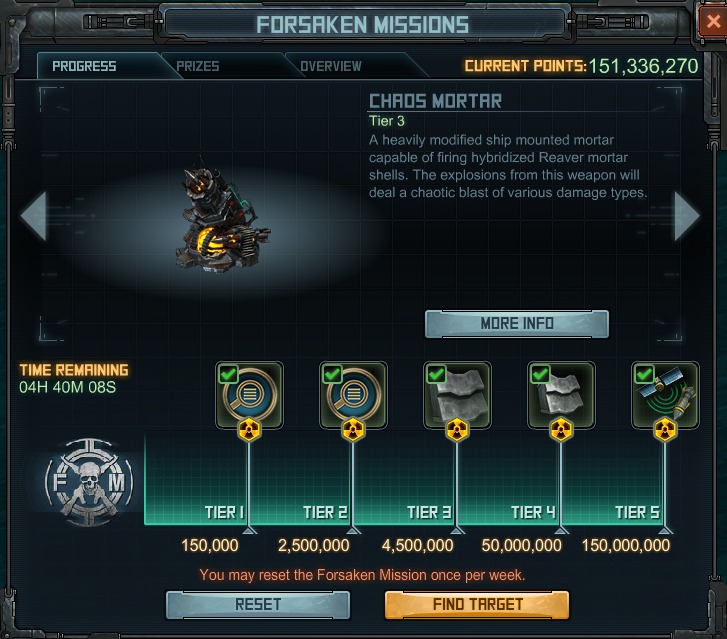Click the Tier 1 blueprint prize icon
Image resolution: width=727 pixels, height=639 pixels.
click(249, 395)
